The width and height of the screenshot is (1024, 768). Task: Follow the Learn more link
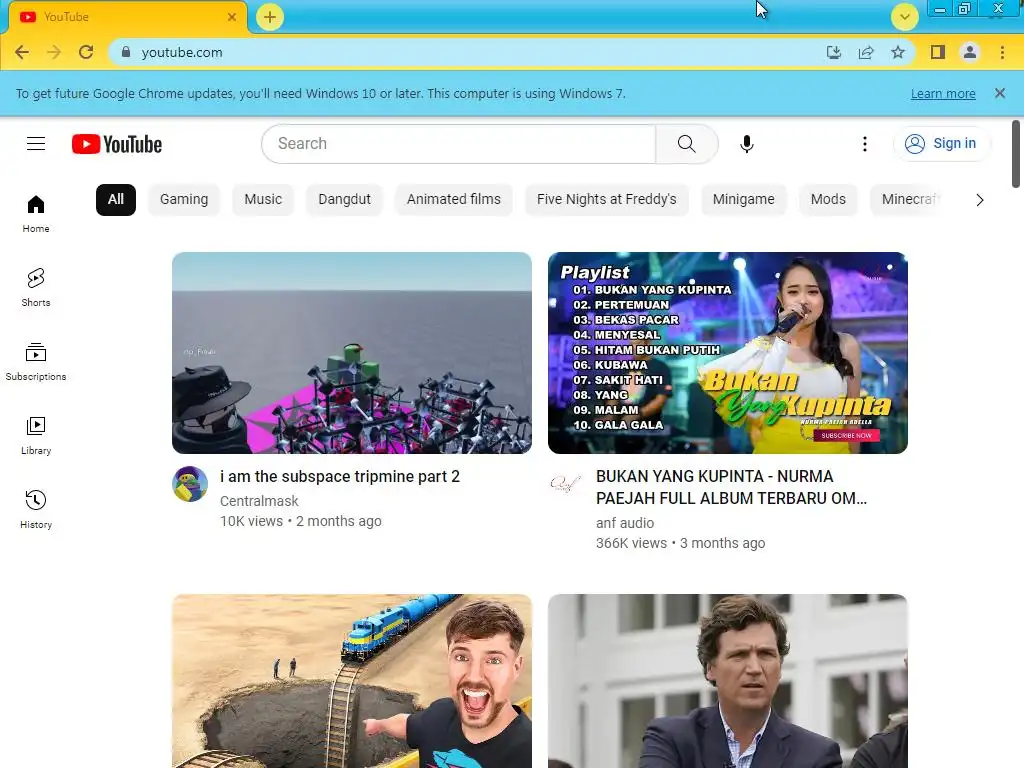tap(943, 93)
